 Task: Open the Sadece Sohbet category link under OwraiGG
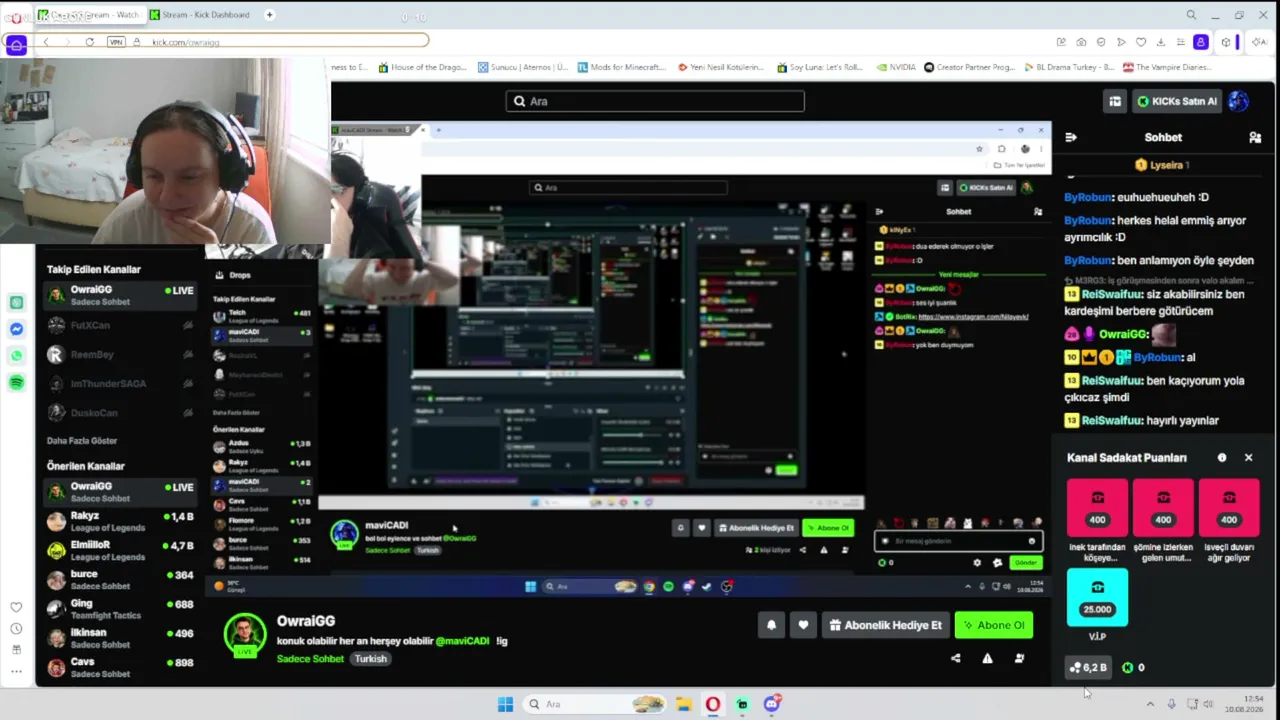310,659
